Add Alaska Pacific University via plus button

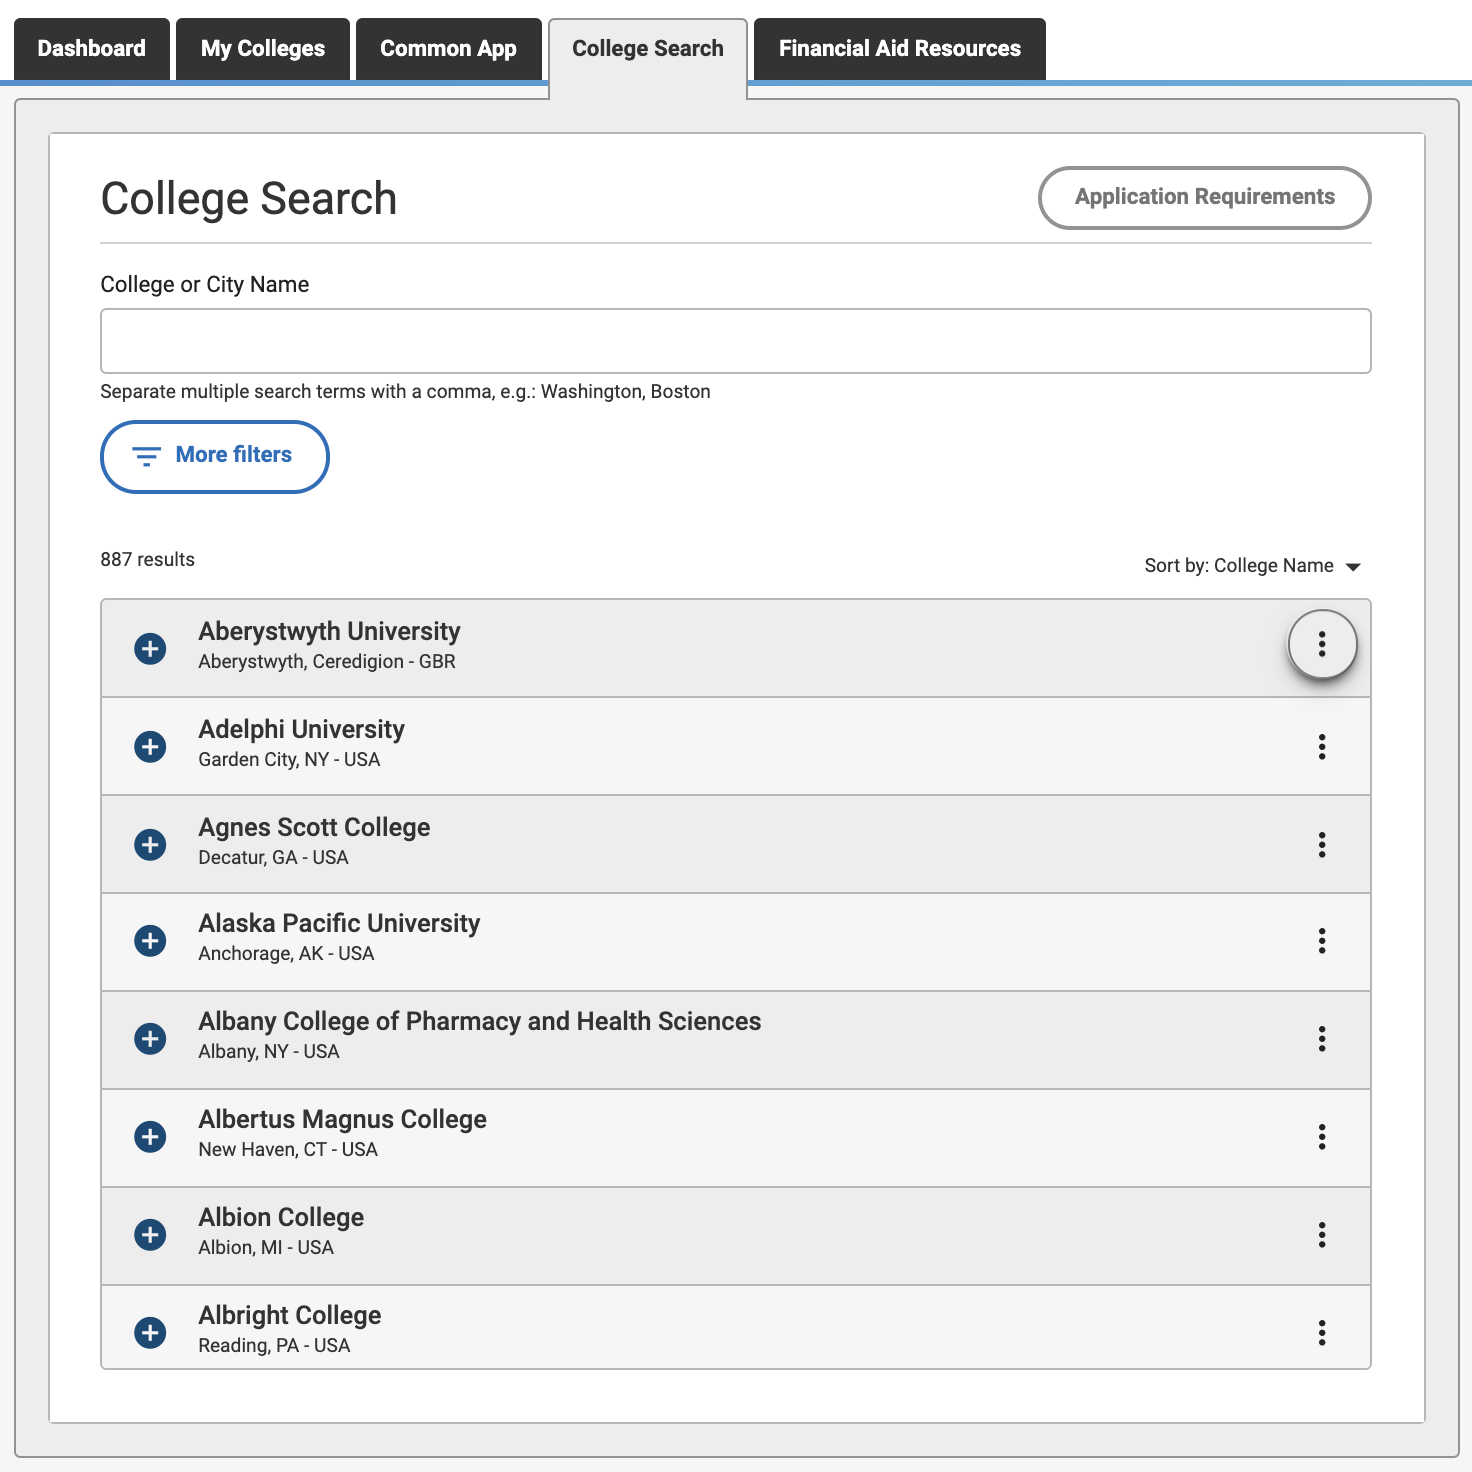pos(149,941)
